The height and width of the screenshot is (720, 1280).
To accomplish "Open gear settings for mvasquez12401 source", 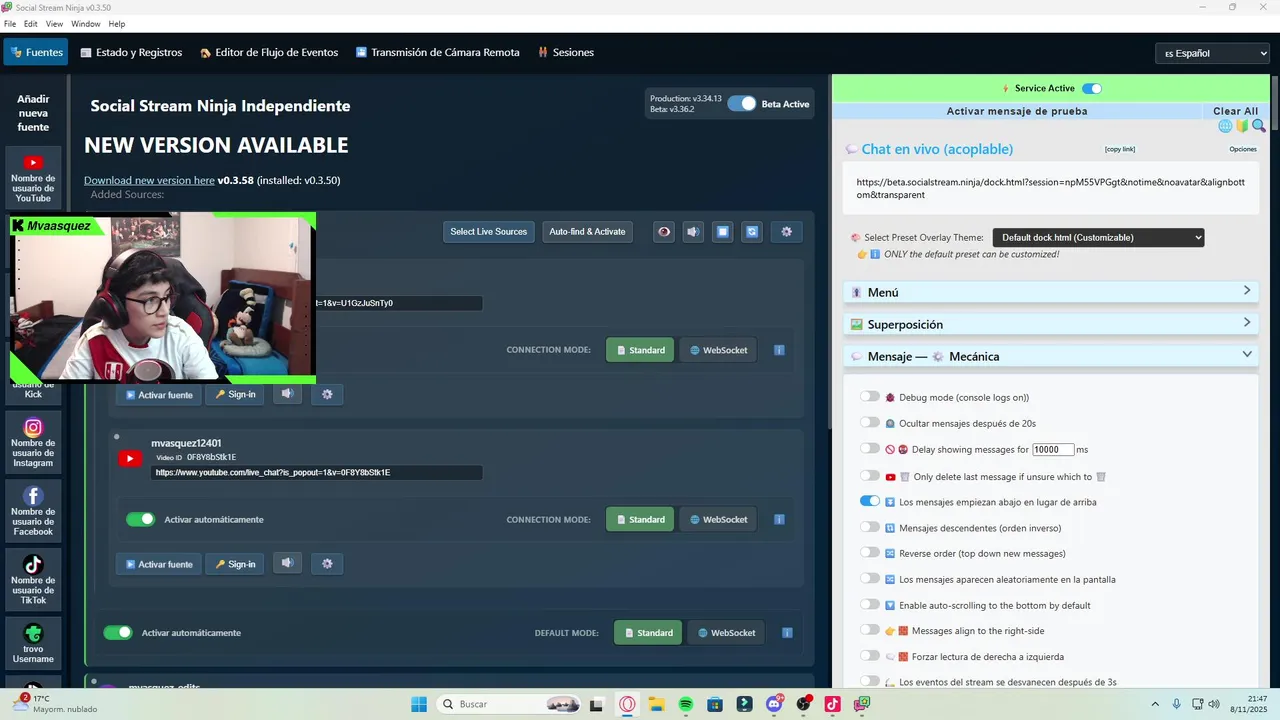I will point(327,564).
